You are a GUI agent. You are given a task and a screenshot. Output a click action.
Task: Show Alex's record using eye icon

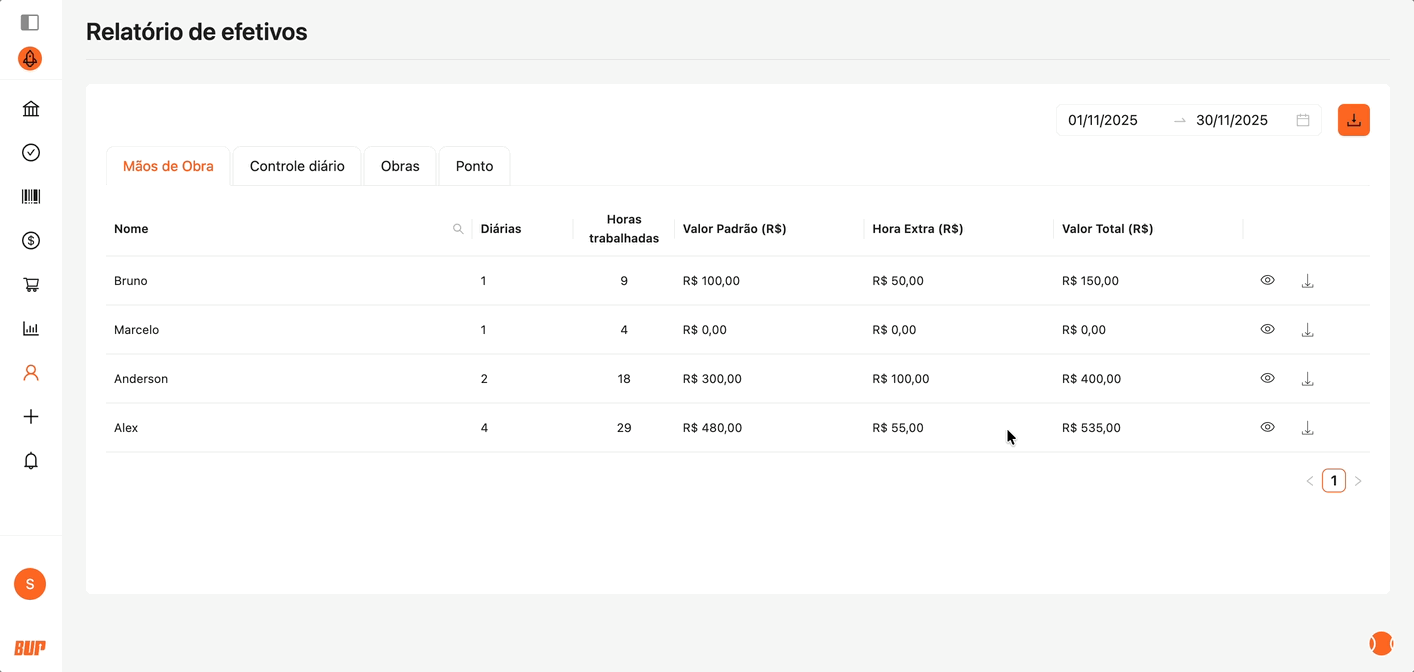(1267, 427)
